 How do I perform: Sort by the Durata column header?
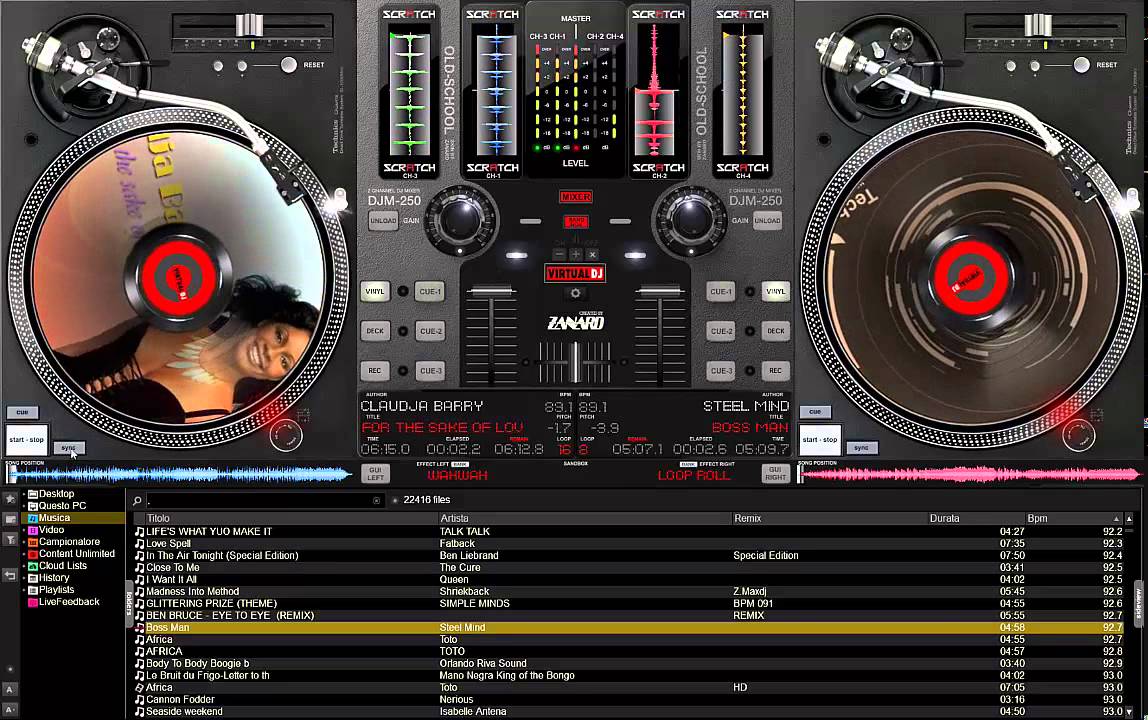point(976,519)
